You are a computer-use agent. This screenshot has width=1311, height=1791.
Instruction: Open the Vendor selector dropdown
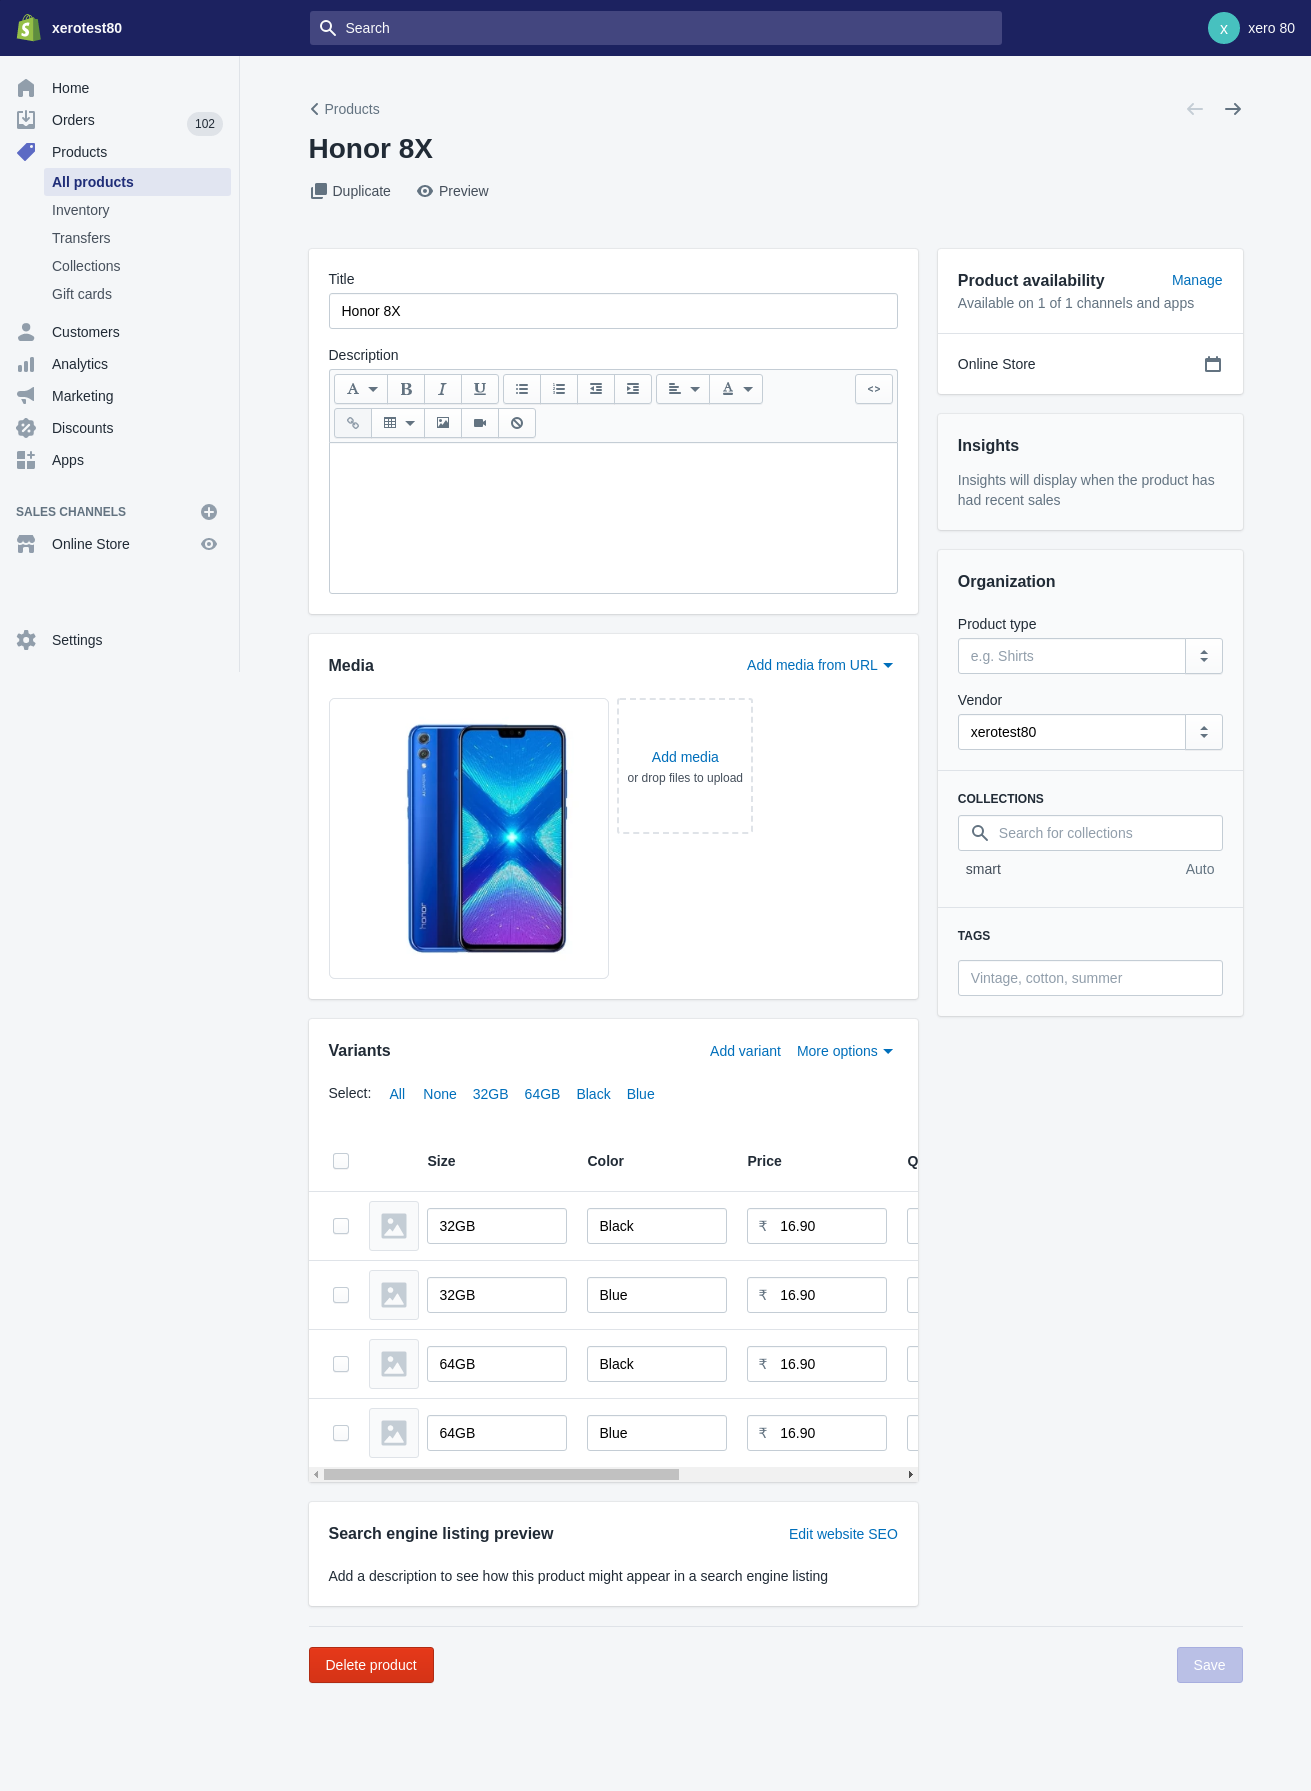click(1203, 732)
